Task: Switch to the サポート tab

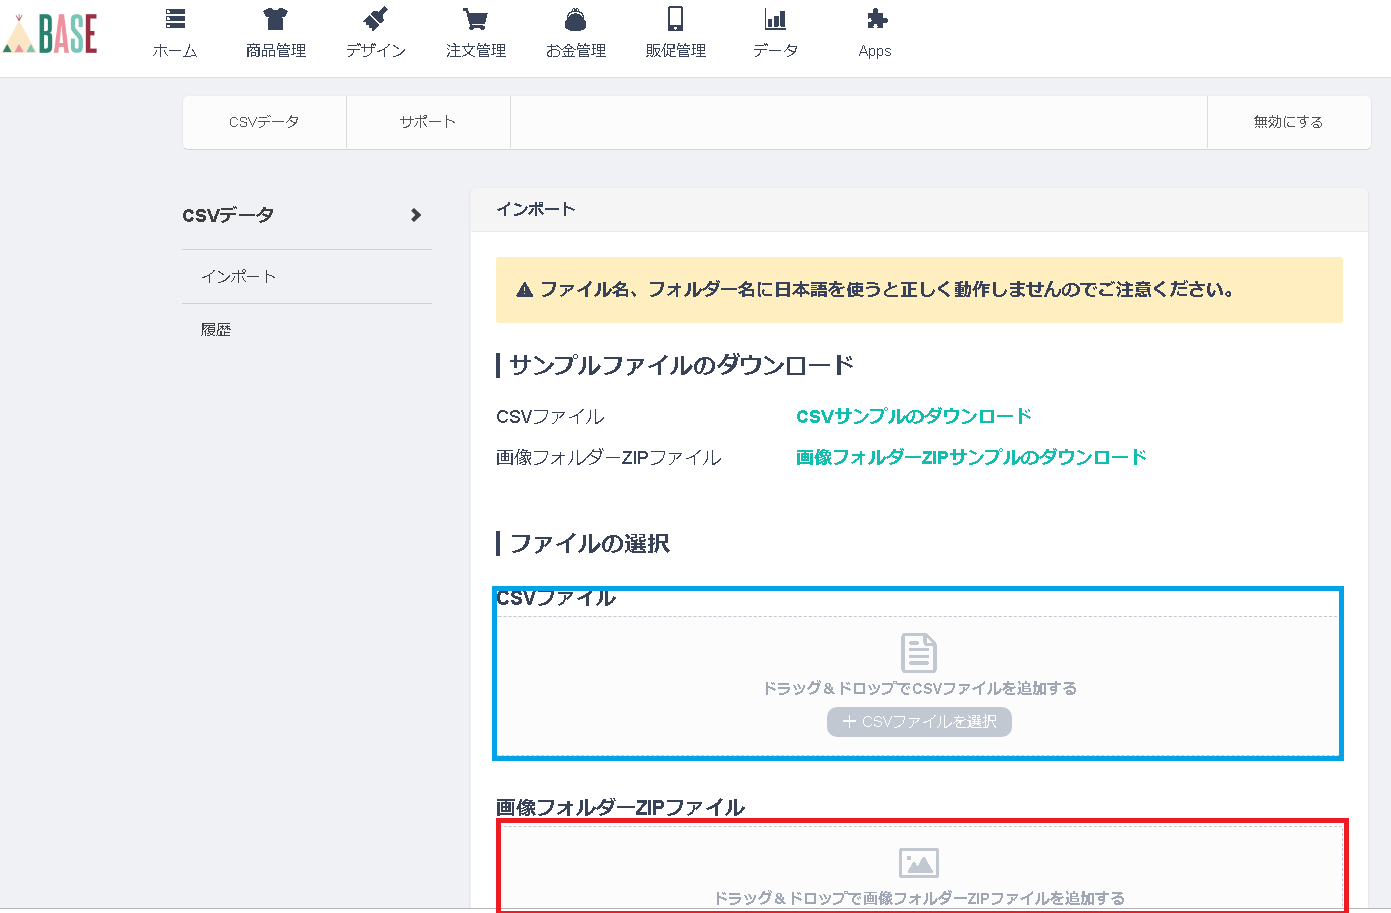Action: click(x=428, y=121)
